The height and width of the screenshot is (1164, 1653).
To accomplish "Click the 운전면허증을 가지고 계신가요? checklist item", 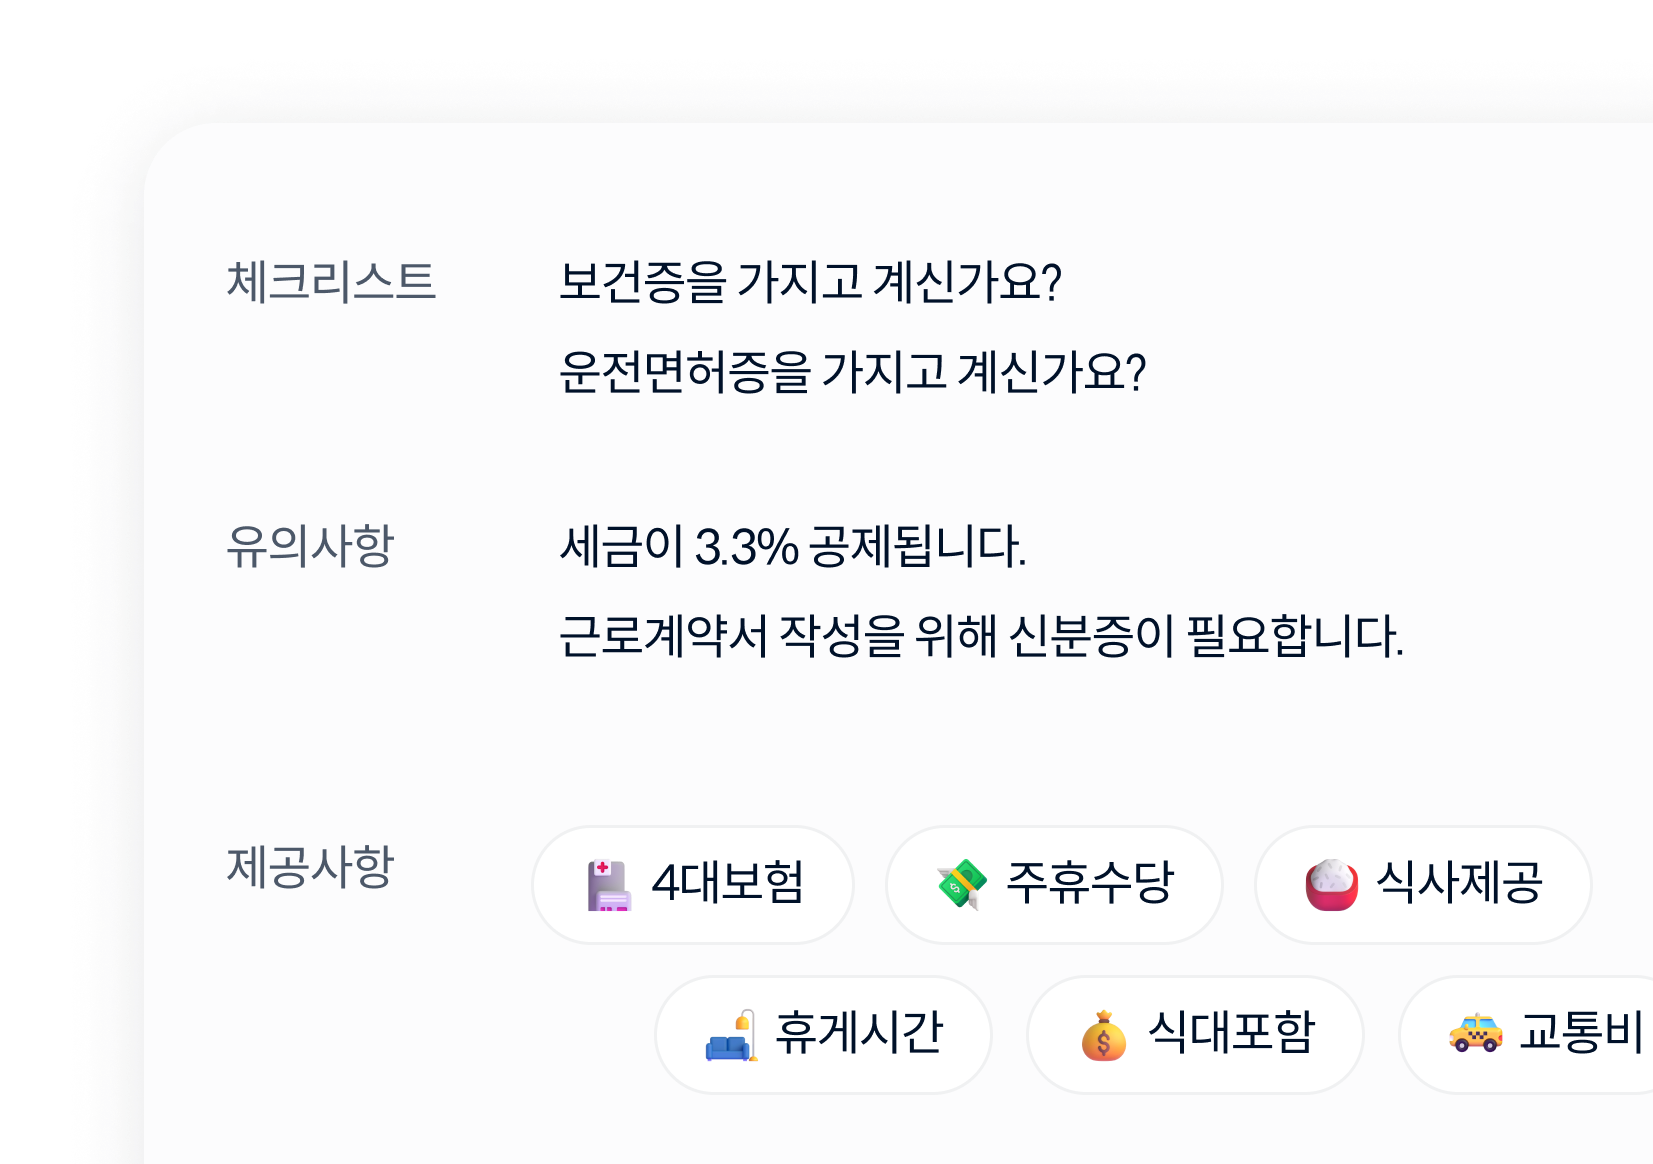I will tap(852, 372).
